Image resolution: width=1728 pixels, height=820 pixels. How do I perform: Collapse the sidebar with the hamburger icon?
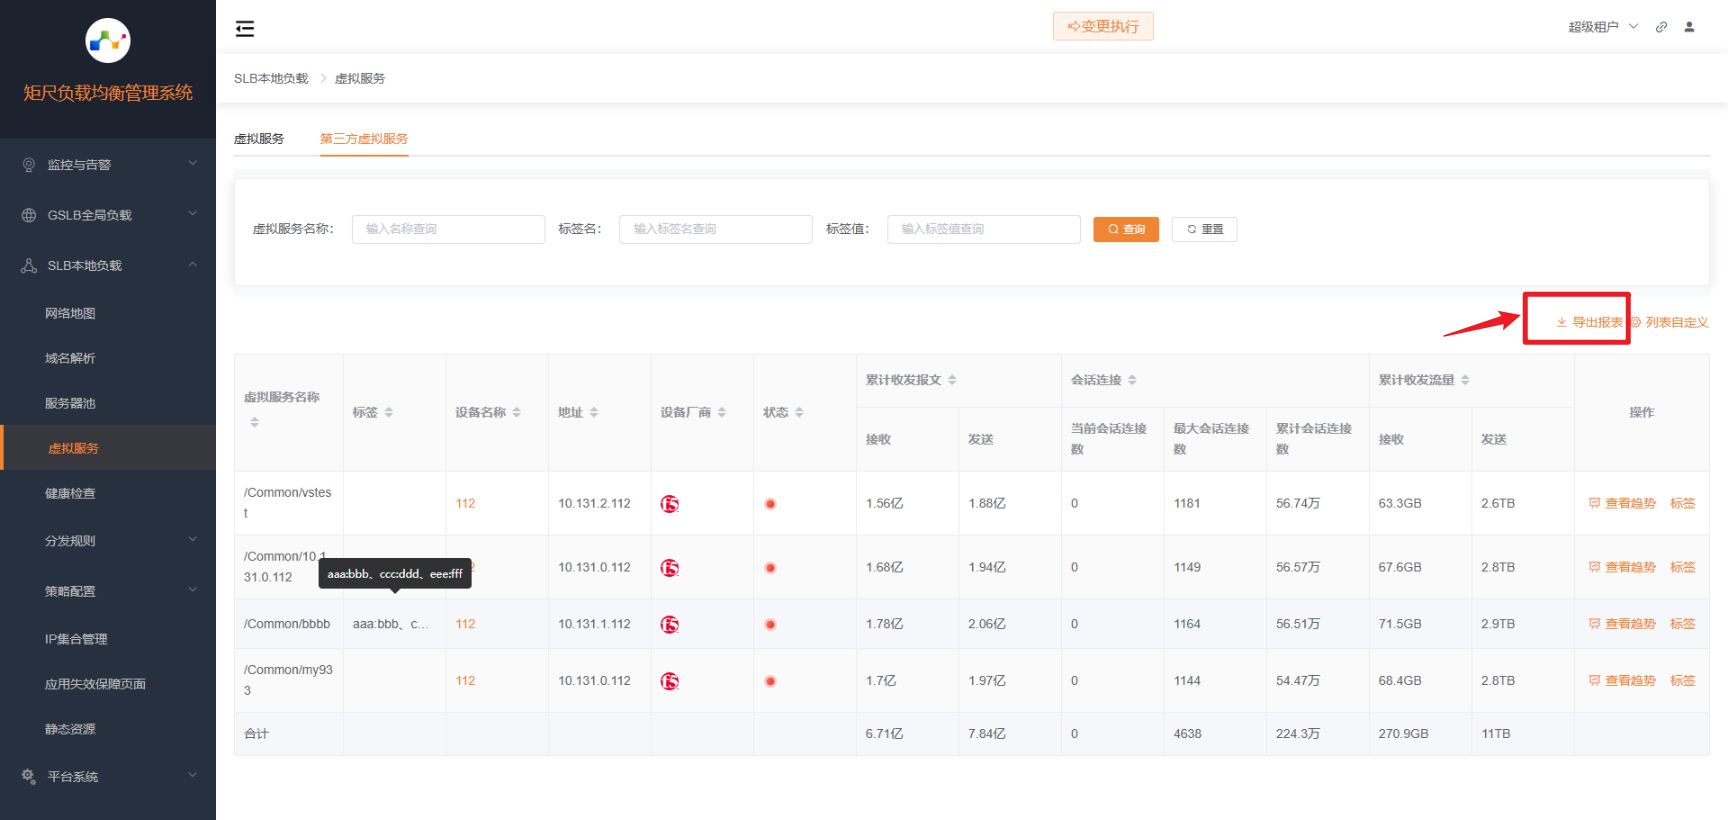pos(245,29)
